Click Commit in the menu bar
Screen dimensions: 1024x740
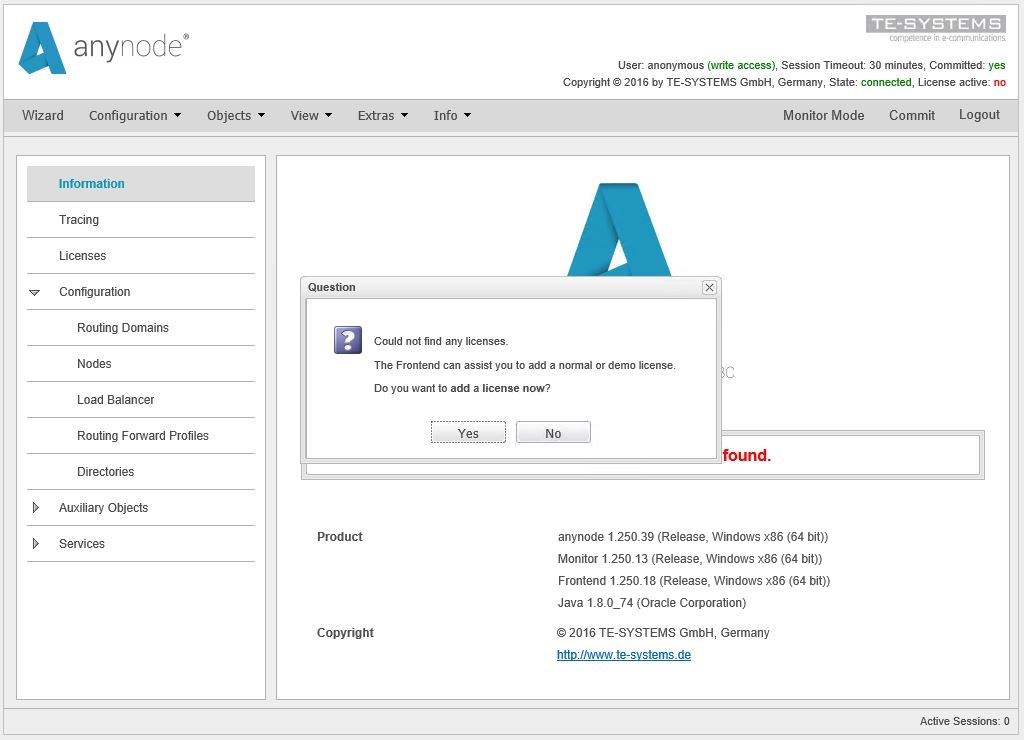pyautogui.click(x=912, y=115)
